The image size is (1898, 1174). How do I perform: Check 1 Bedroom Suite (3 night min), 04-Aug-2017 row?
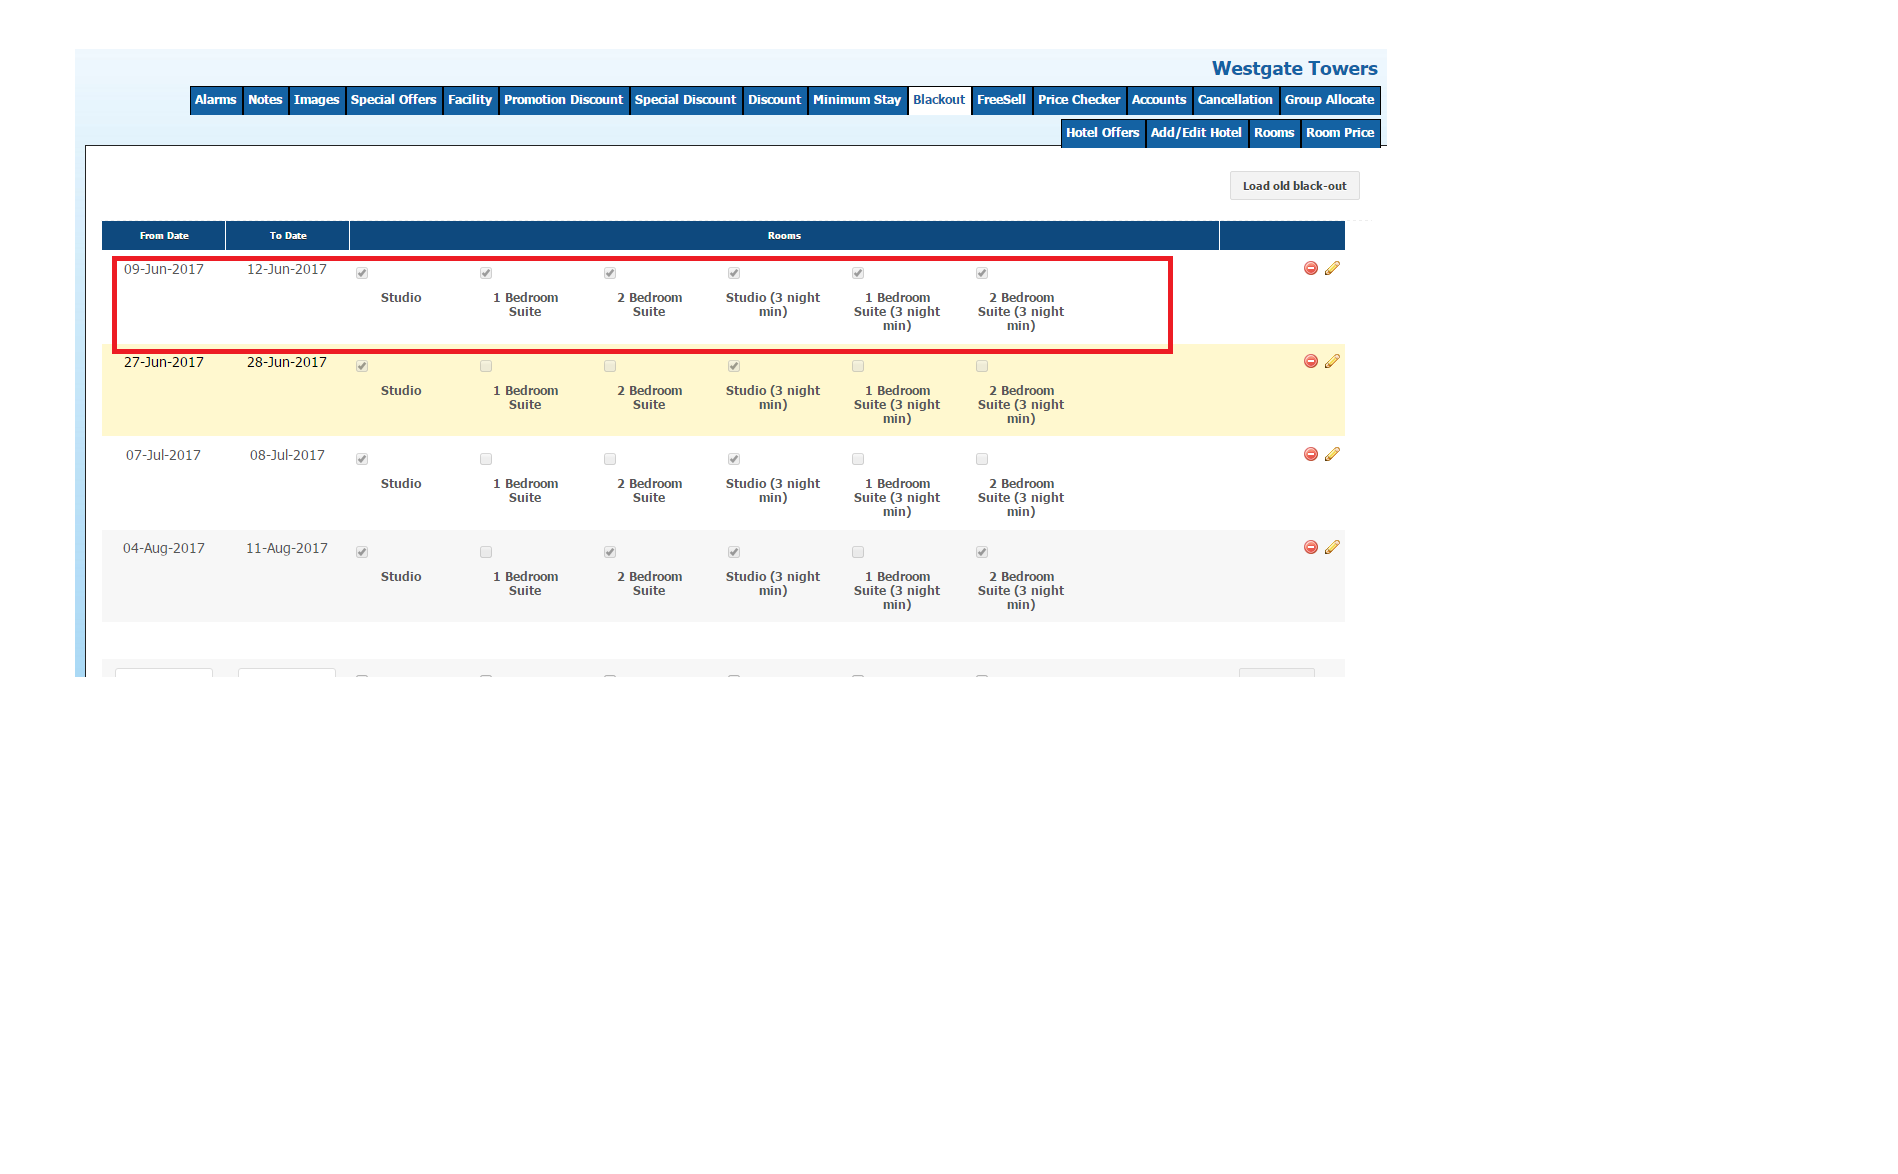pyautogui.click(x=858, y=552)
